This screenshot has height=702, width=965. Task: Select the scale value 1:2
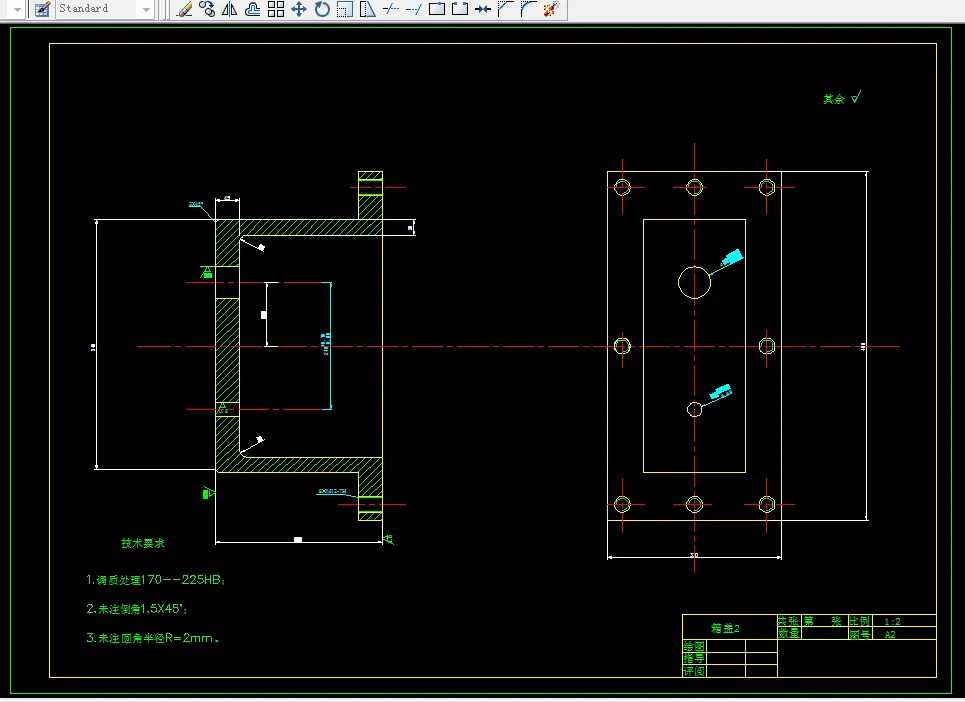(892, 621)
